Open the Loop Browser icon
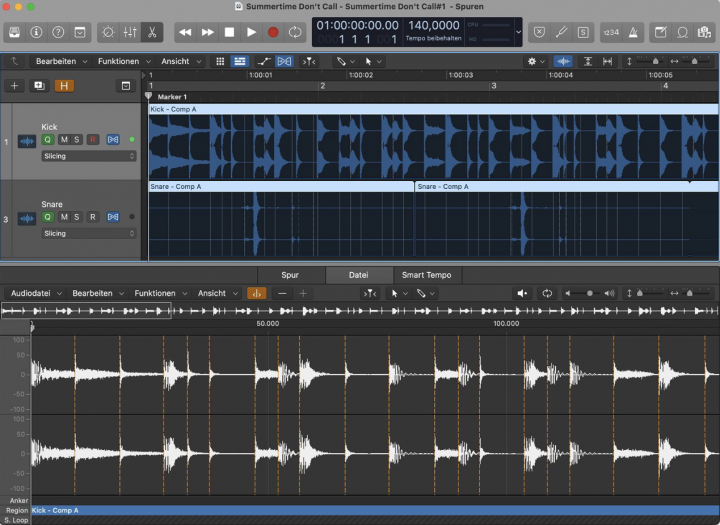Viewport: 720px width, 525px height. tap(683, 32)
